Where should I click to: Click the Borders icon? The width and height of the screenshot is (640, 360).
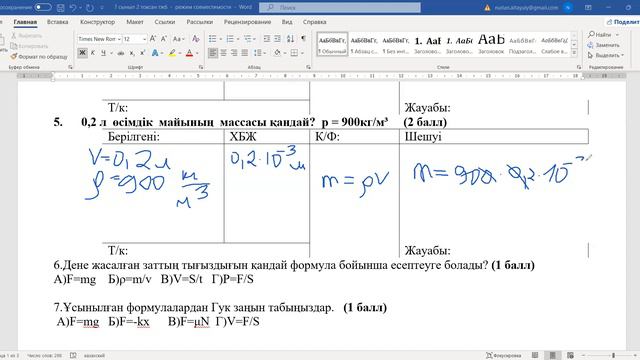tap(294, 53)
